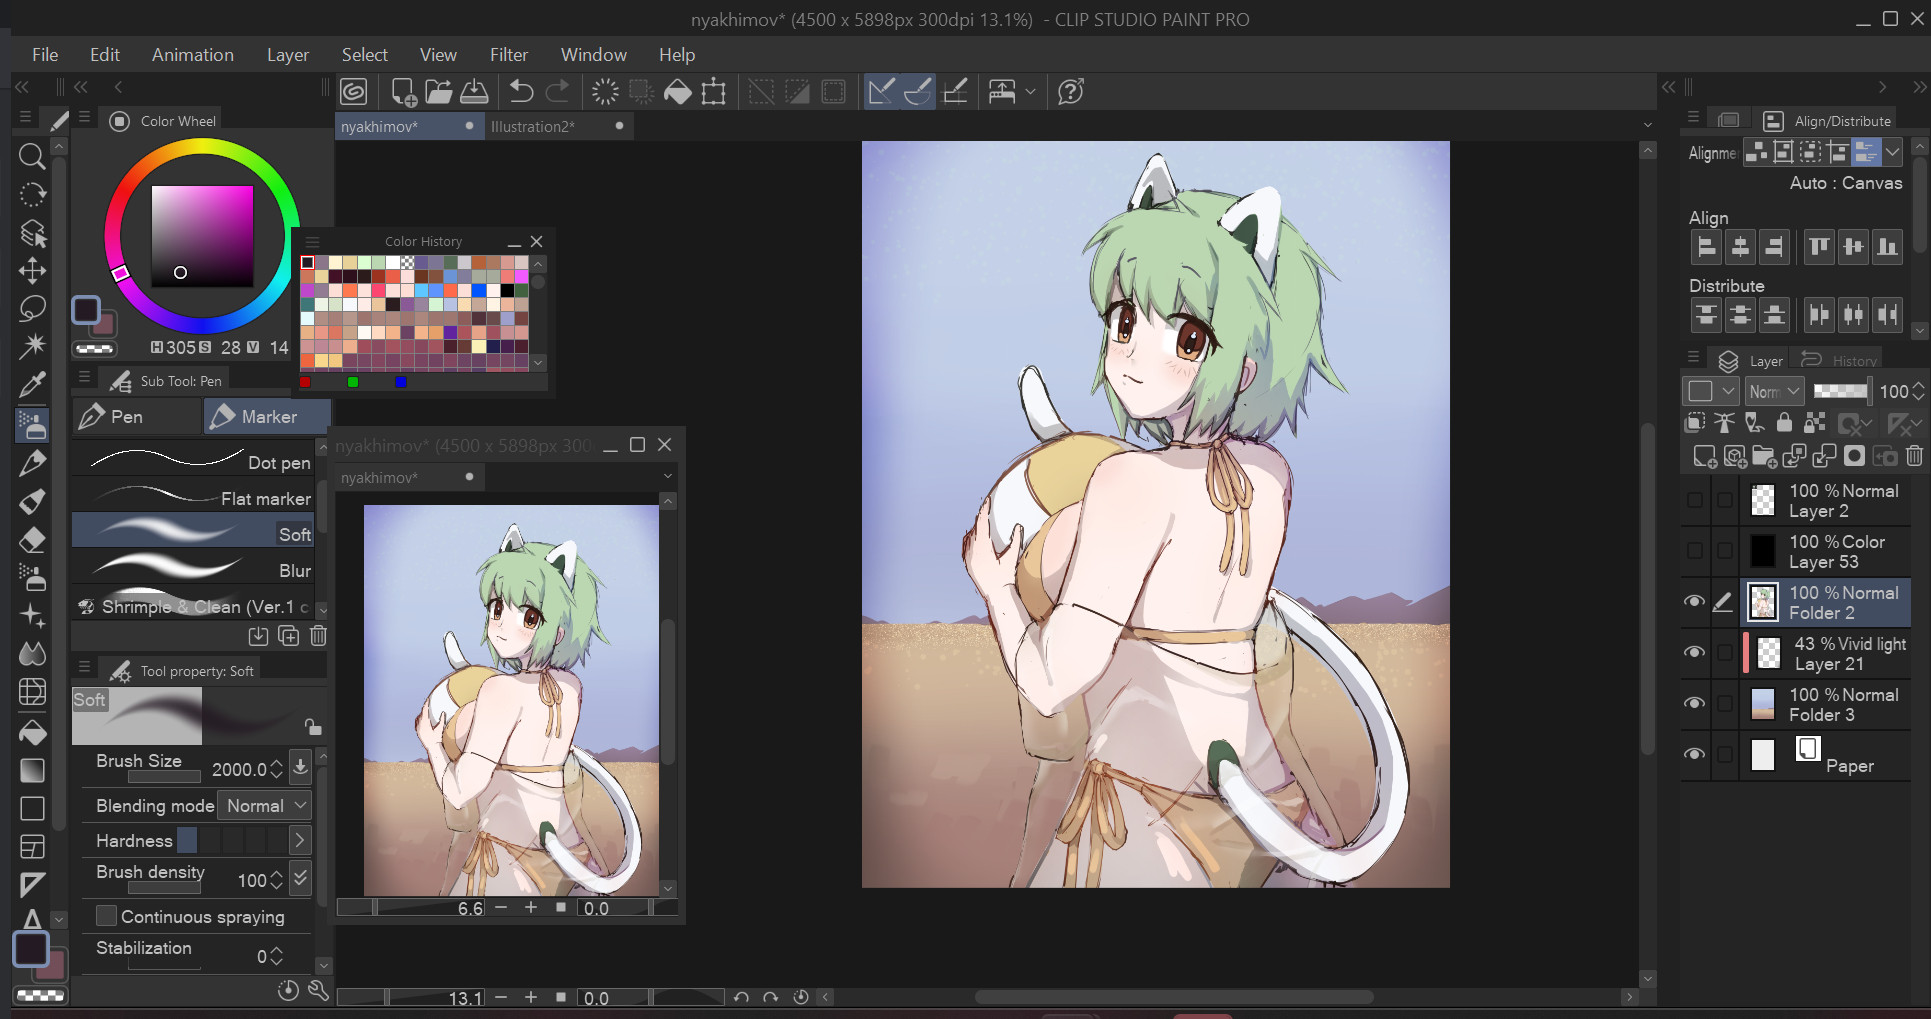1931x1019 pixels.
Task: Expand Hardness options arrow
Action: [299, 841]
